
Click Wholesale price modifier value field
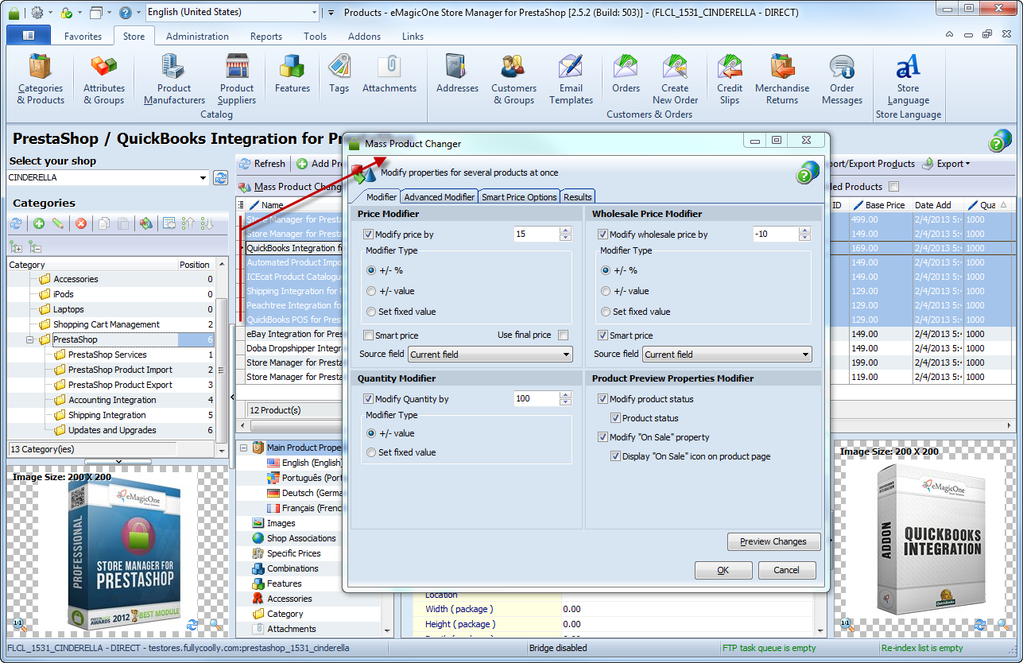click(774, 234)
